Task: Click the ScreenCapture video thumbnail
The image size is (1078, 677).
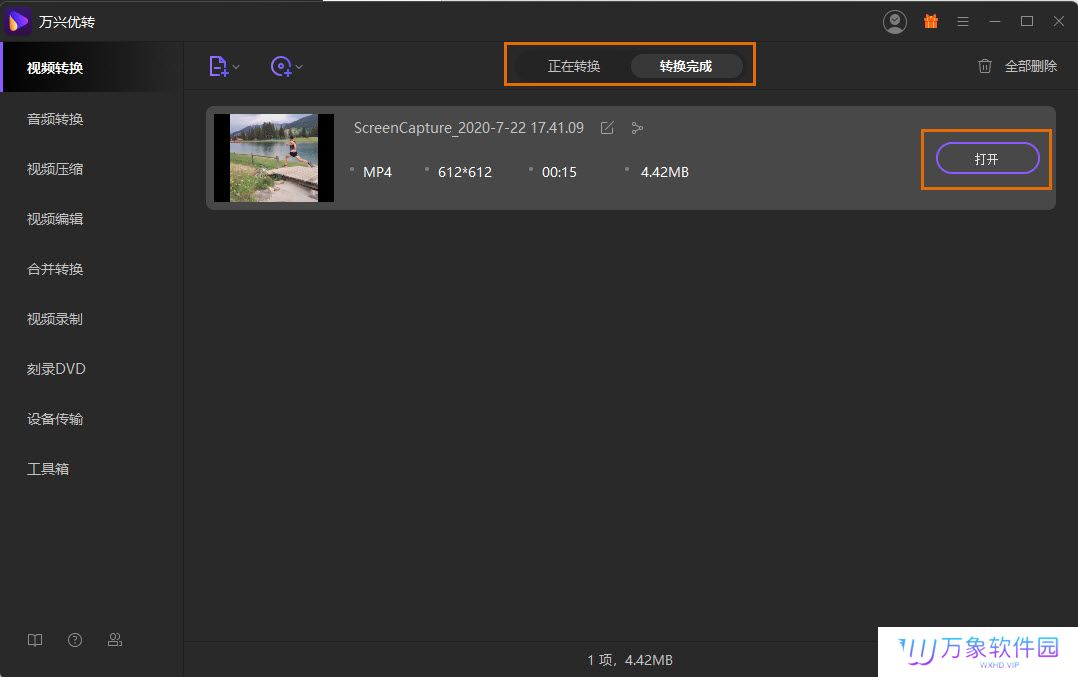Action: (x=274, y=158)
